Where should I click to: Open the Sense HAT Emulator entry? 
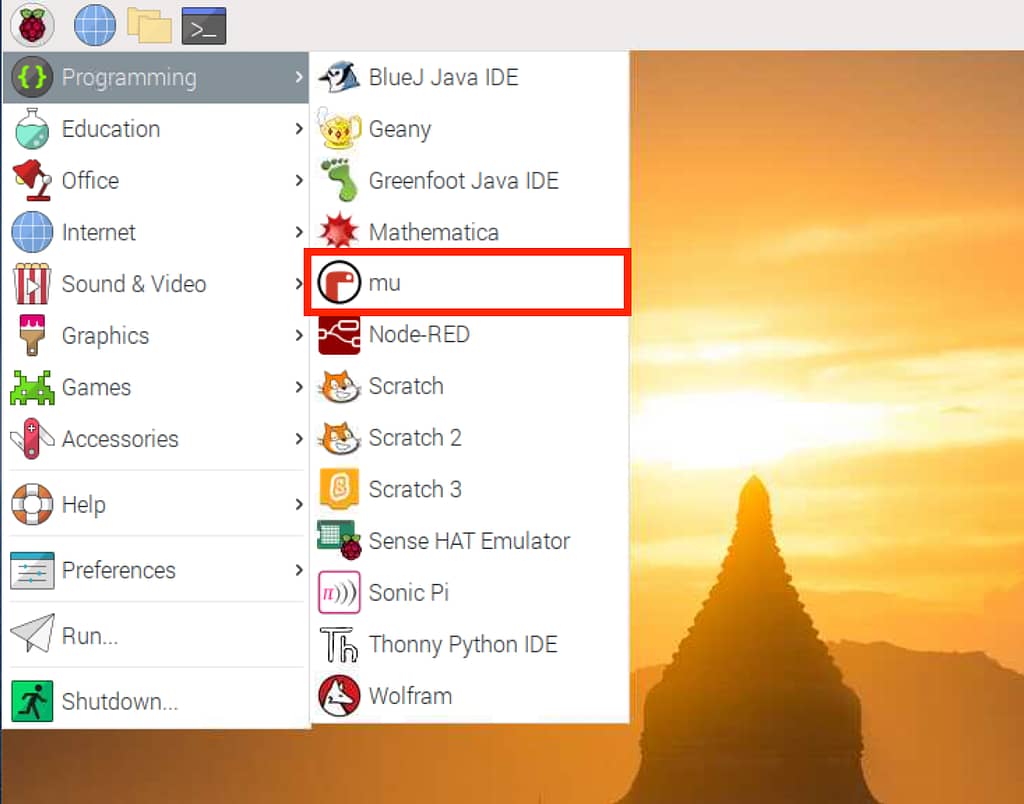470,541
